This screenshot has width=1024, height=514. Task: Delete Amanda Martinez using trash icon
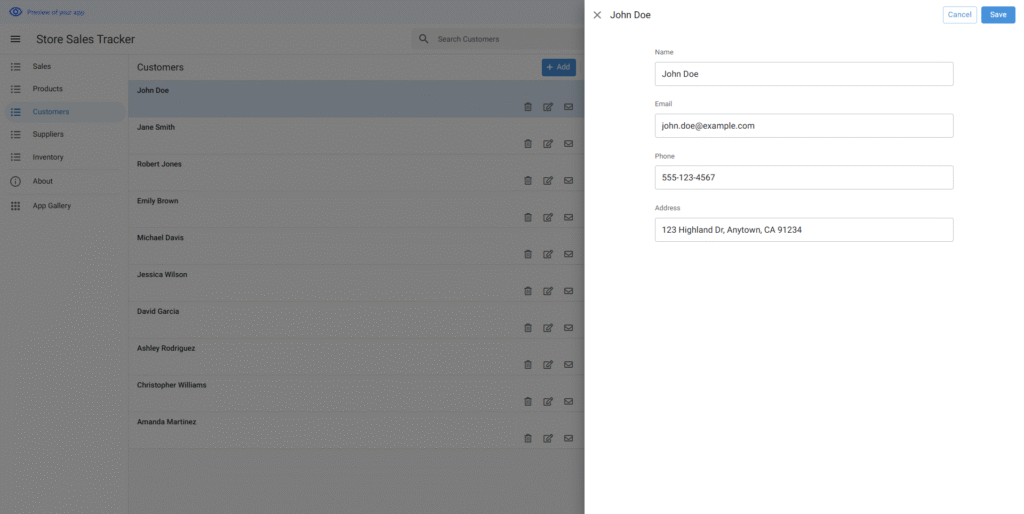(528, 438)
